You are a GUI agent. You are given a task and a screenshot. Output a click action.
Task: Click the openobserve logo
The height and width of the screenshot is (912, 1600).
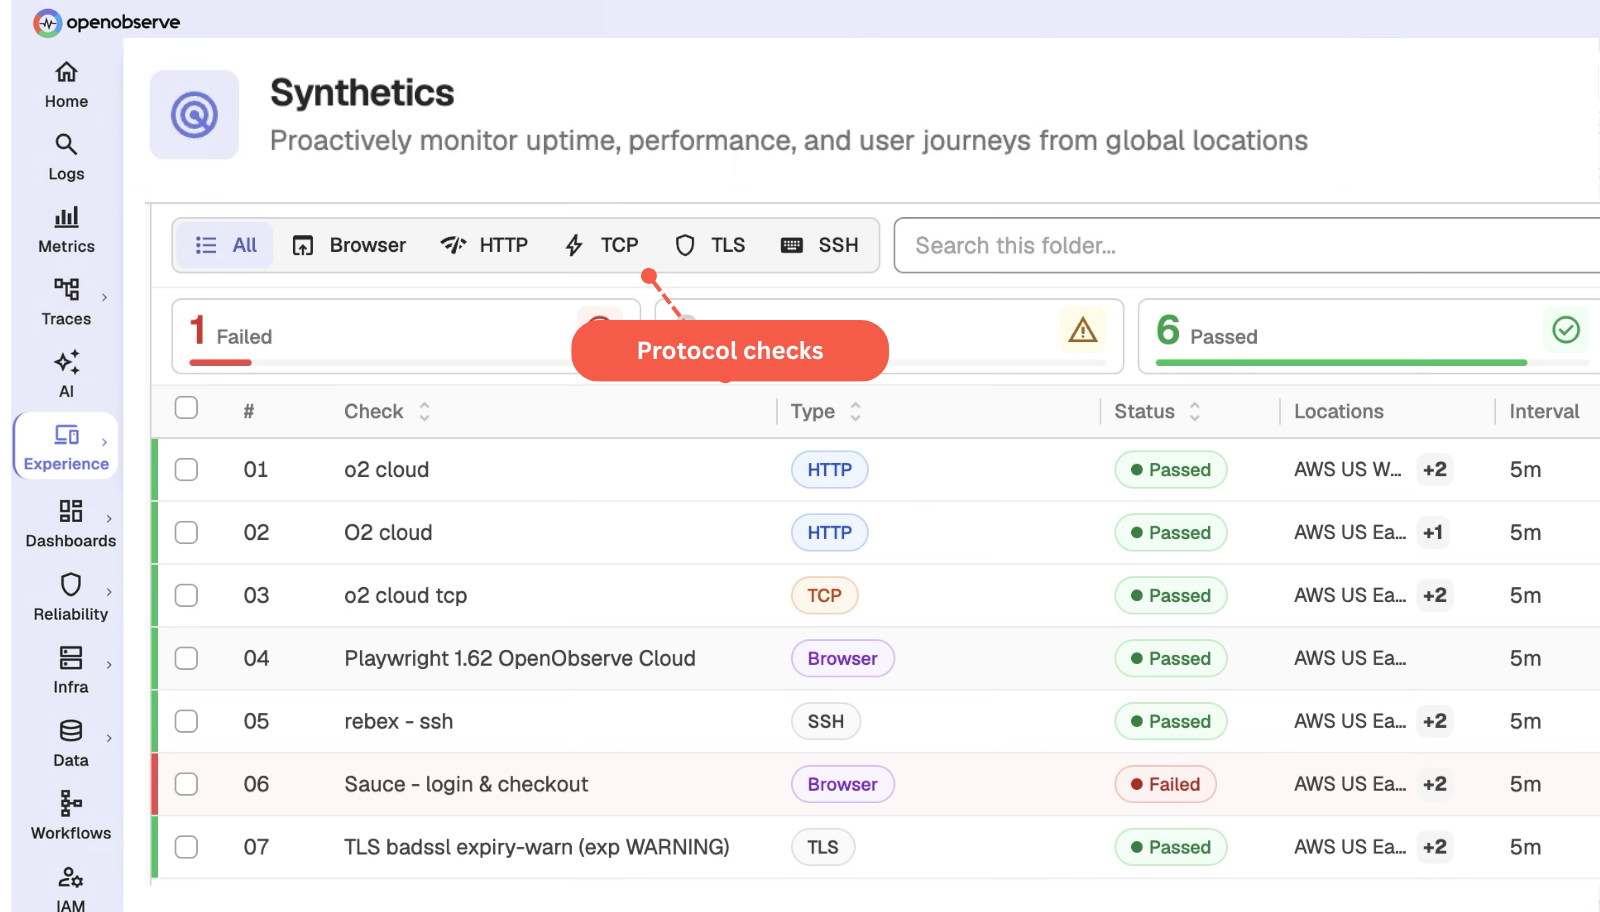[107, 22]
